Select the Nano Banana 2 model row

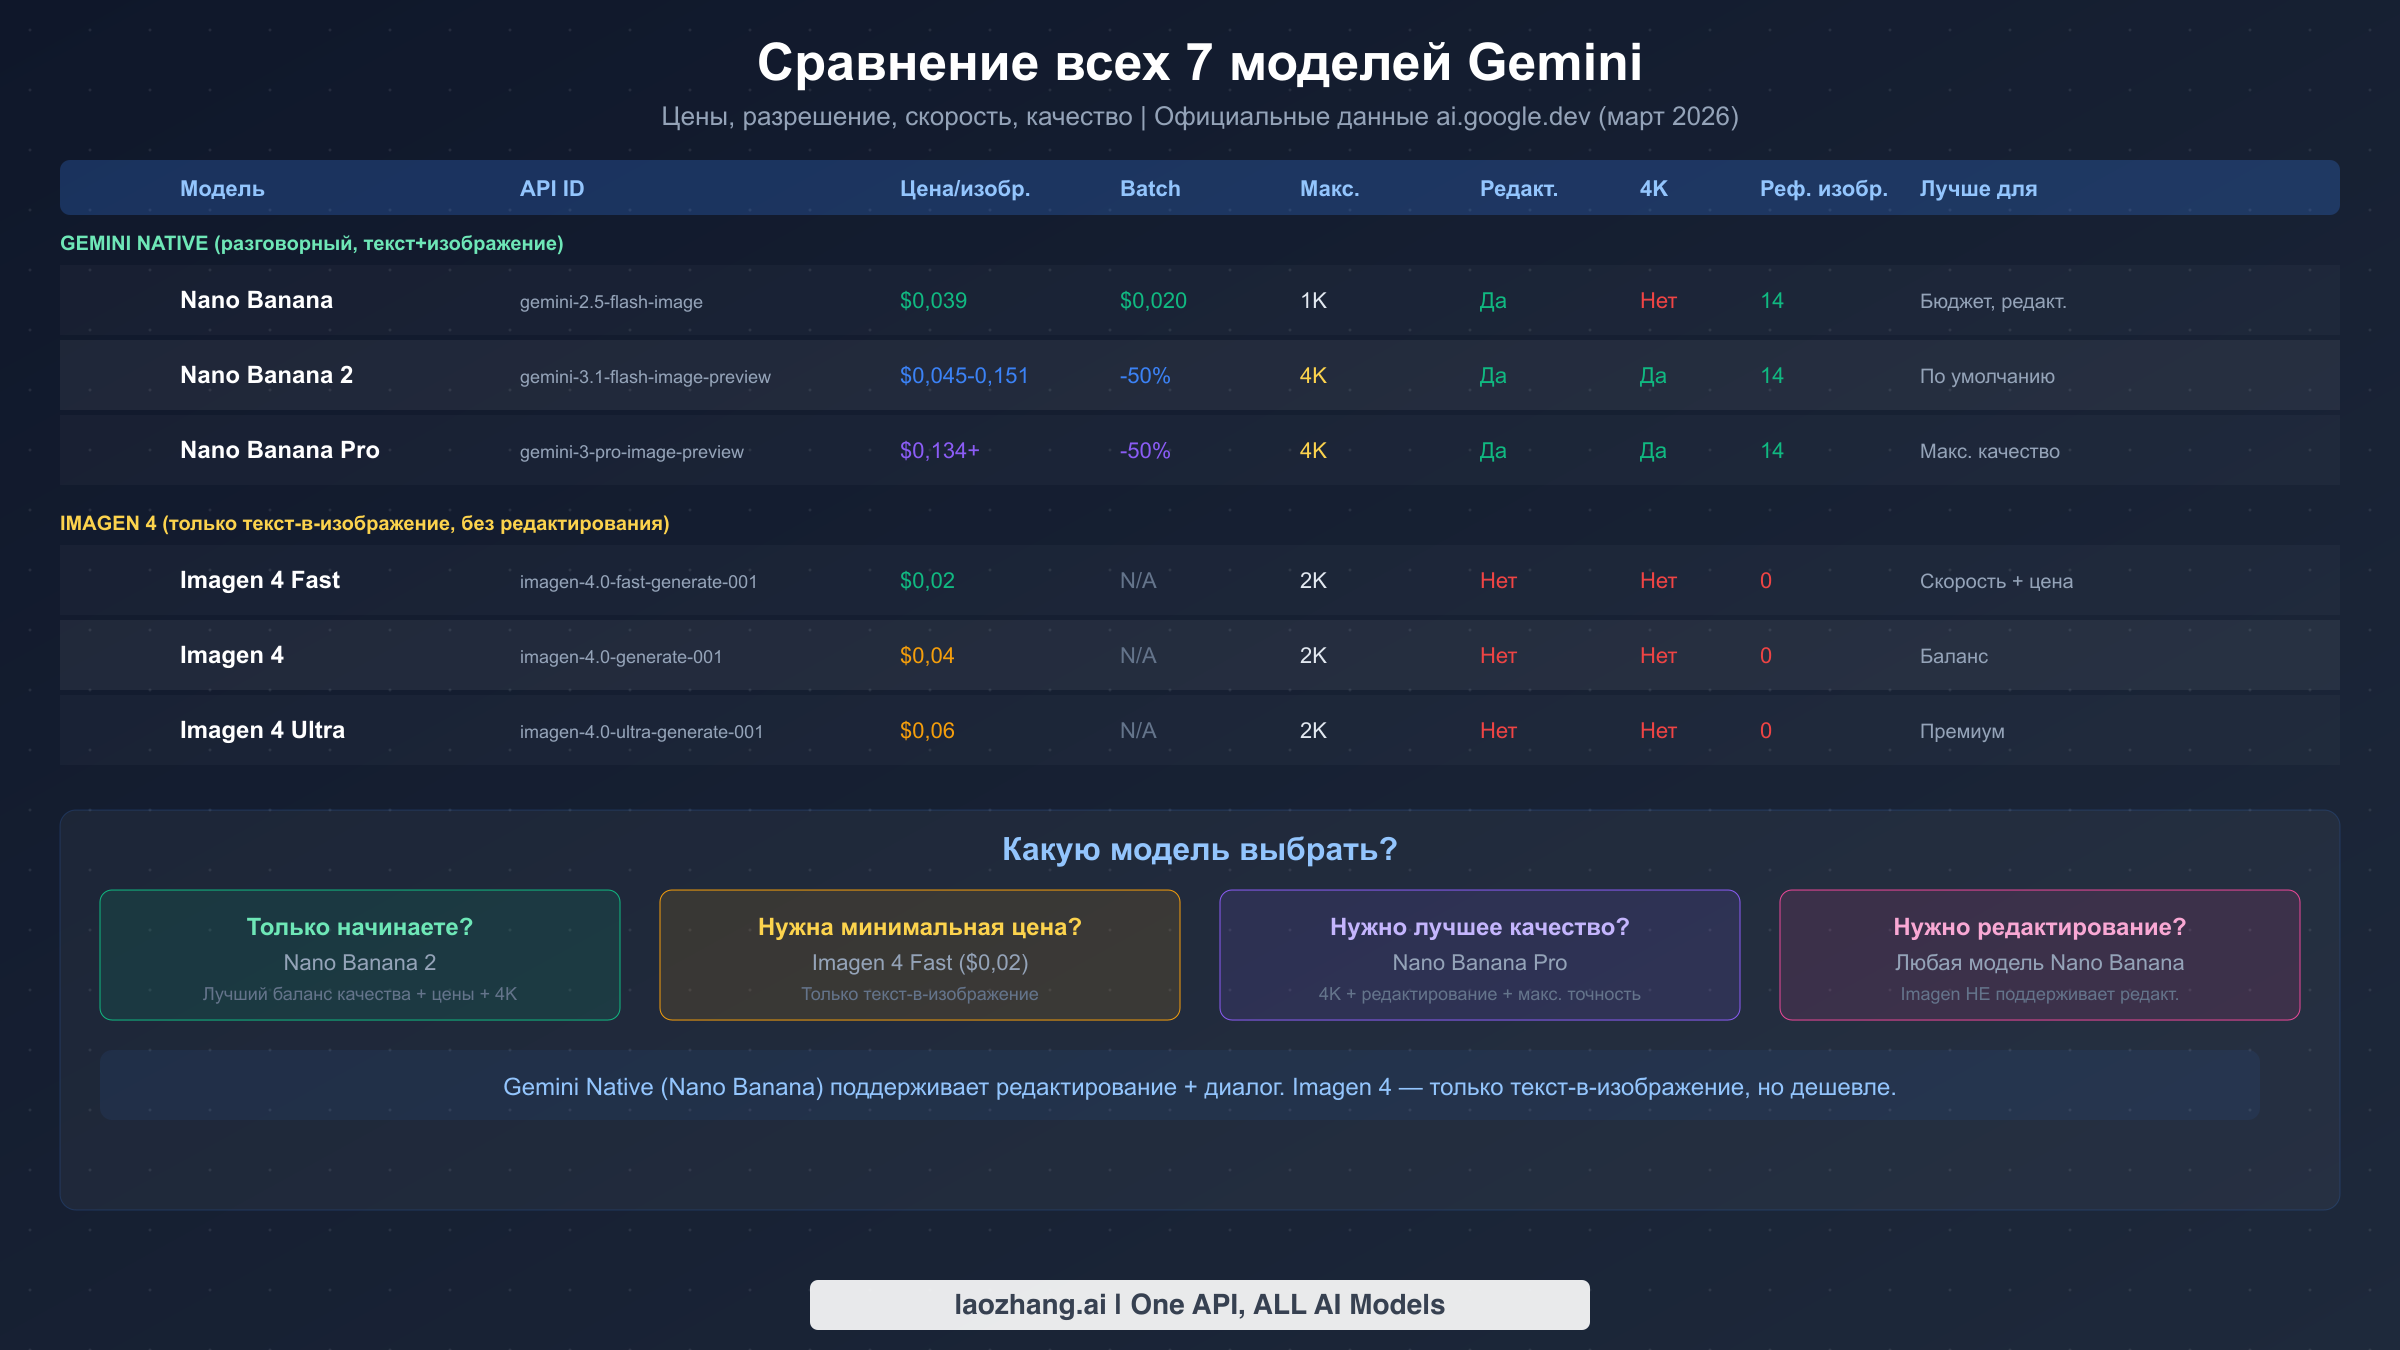1200,375
